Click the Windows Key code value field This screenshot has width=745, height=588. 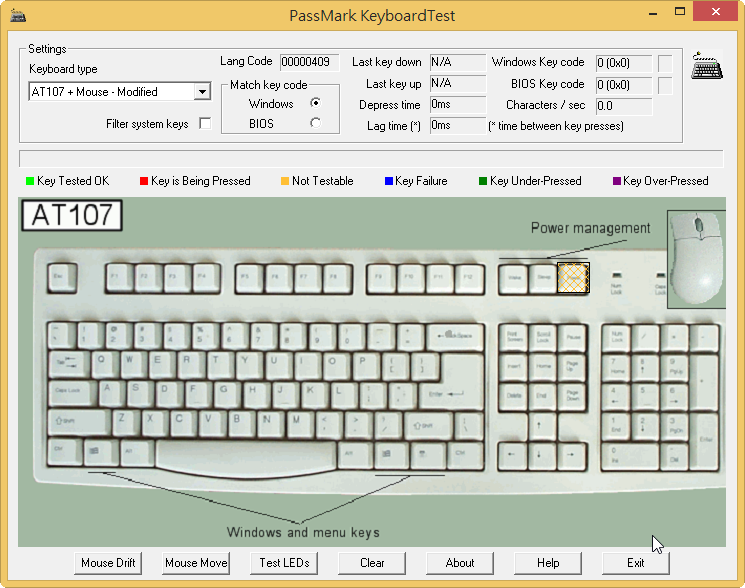pos(624,63)
